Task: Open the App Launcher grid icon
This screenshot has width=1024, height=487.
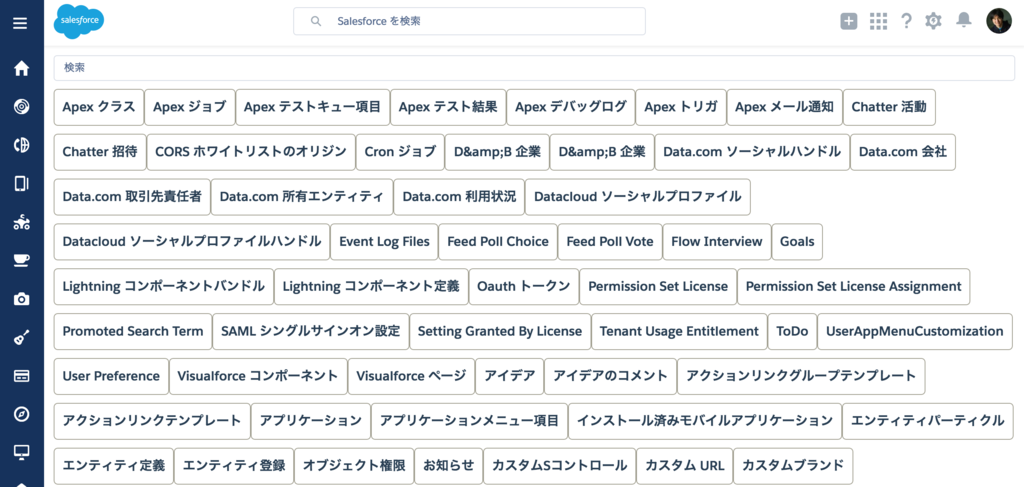Action: pos(878,21)
